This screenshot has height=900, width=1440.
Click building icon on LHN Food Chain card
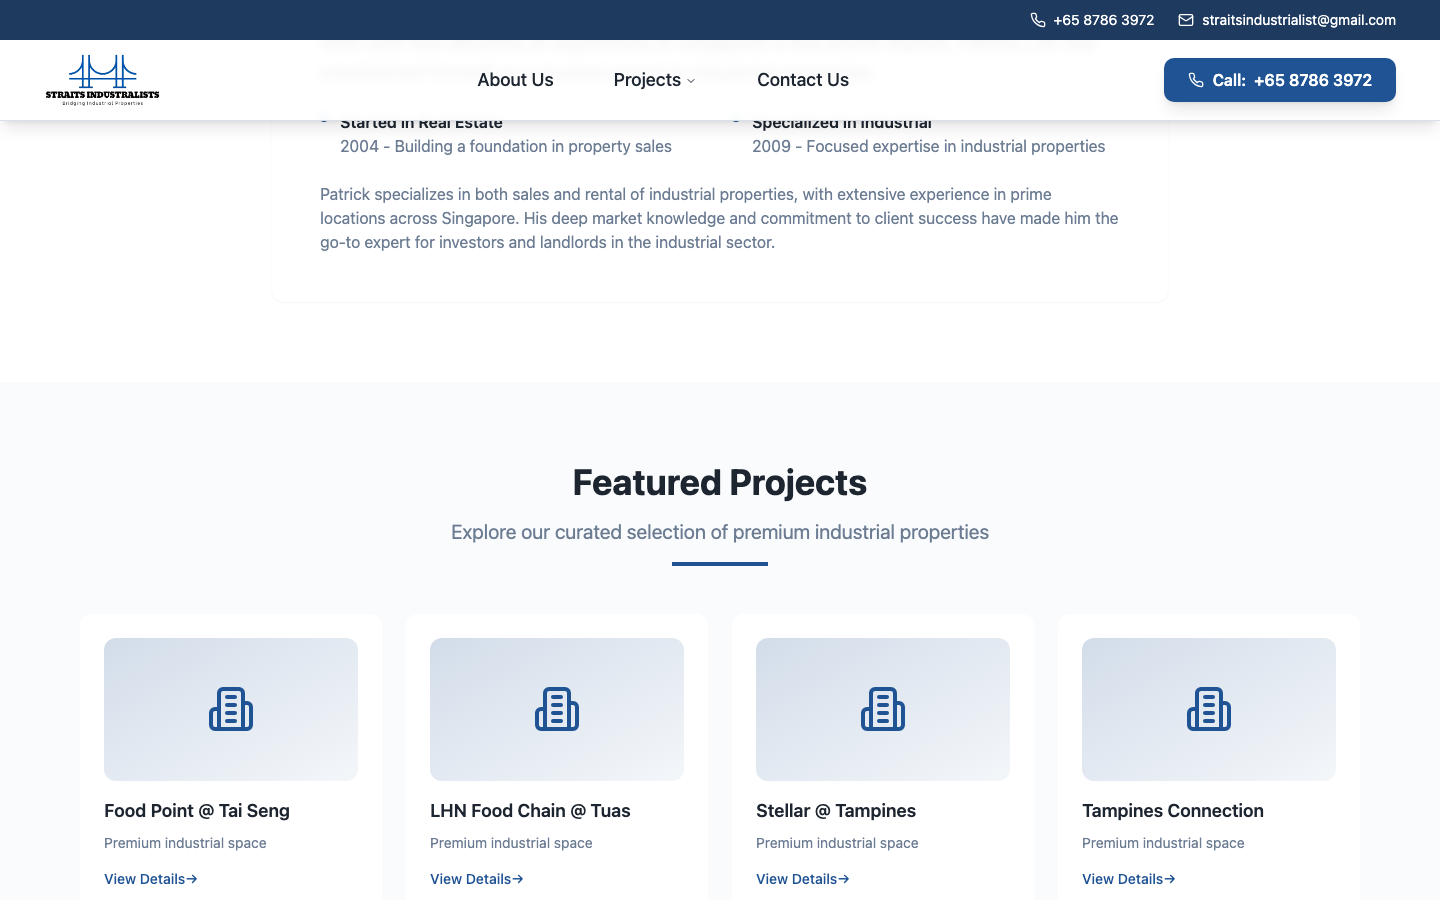pos(557,709)
